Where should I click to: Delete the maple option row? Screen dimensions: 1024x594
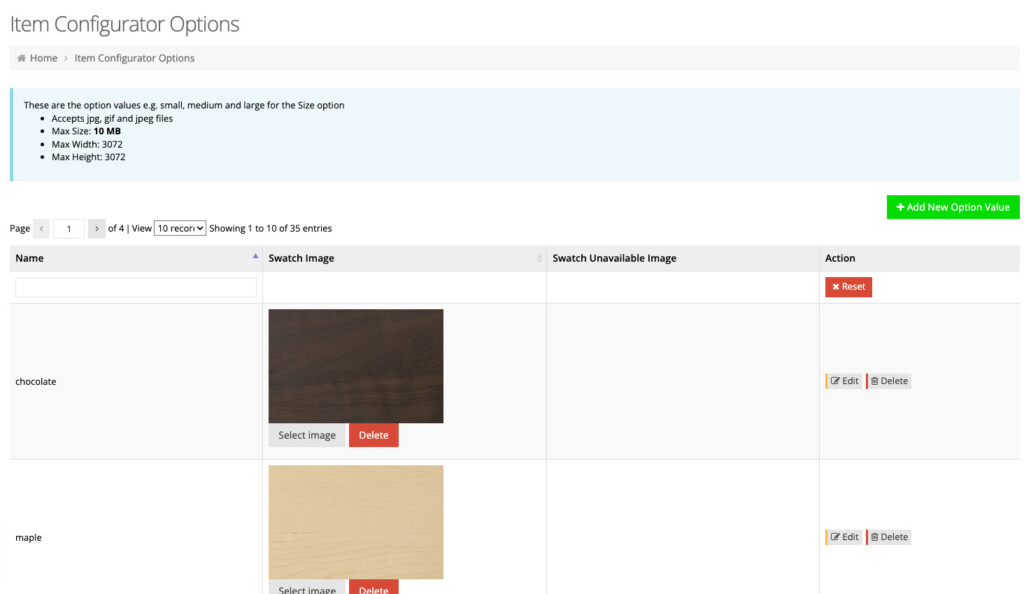tap(888, 537)
